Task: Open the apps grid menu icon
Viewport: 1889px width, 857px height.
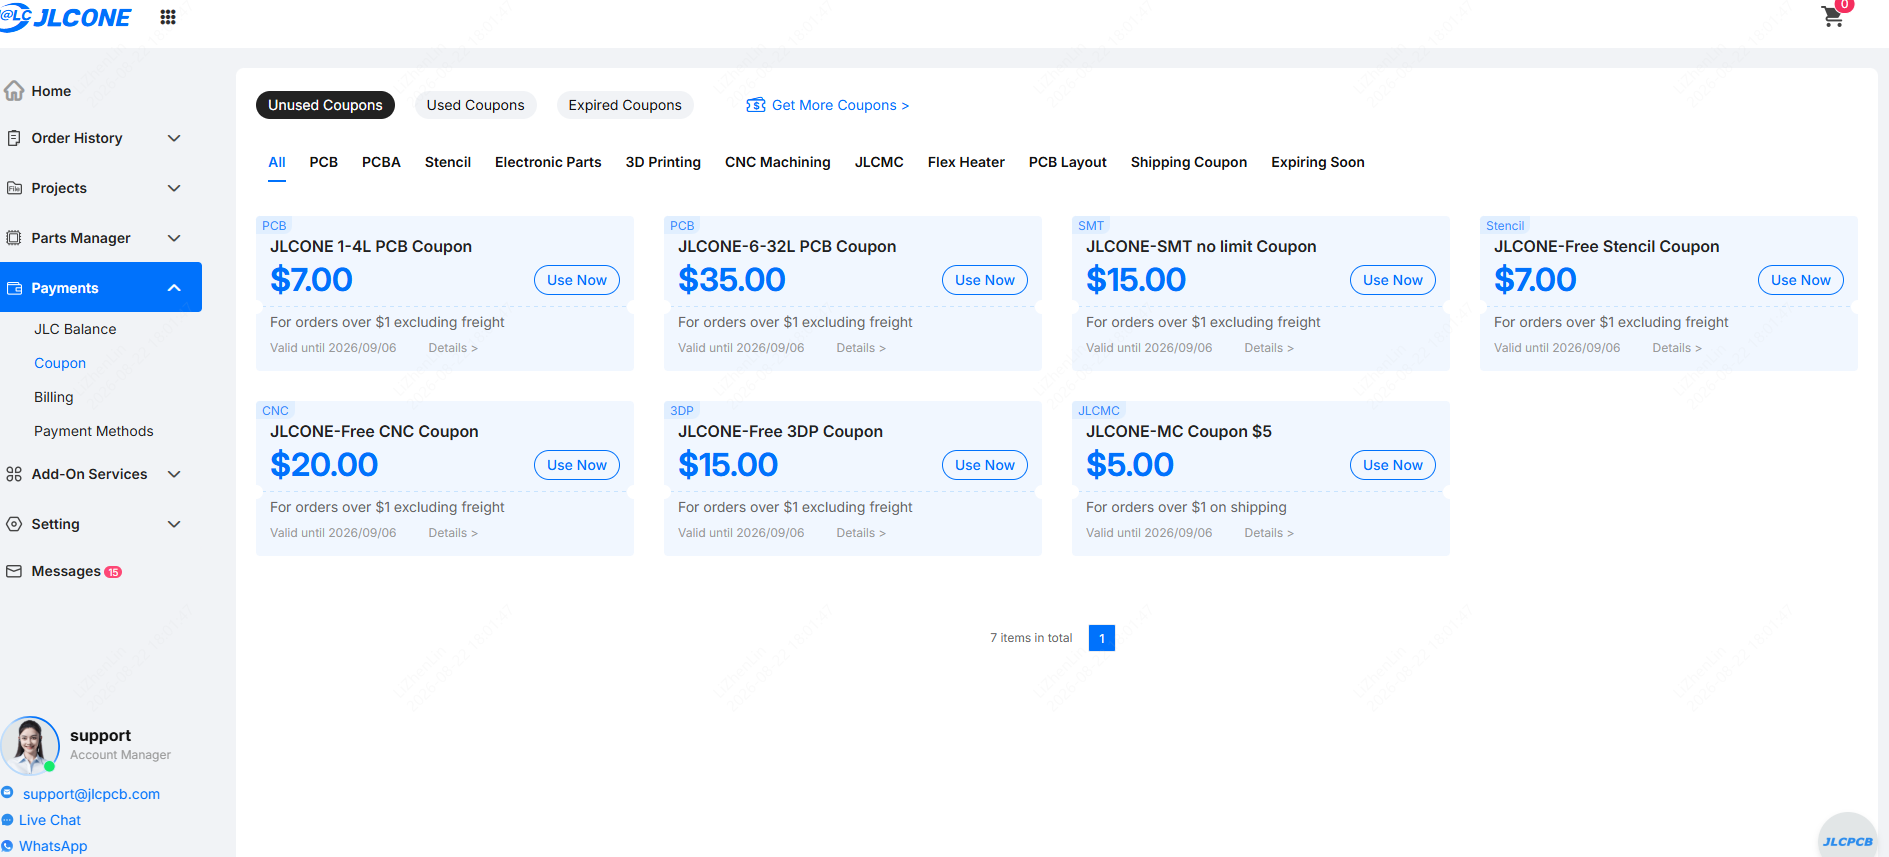Action: point(168,17)
